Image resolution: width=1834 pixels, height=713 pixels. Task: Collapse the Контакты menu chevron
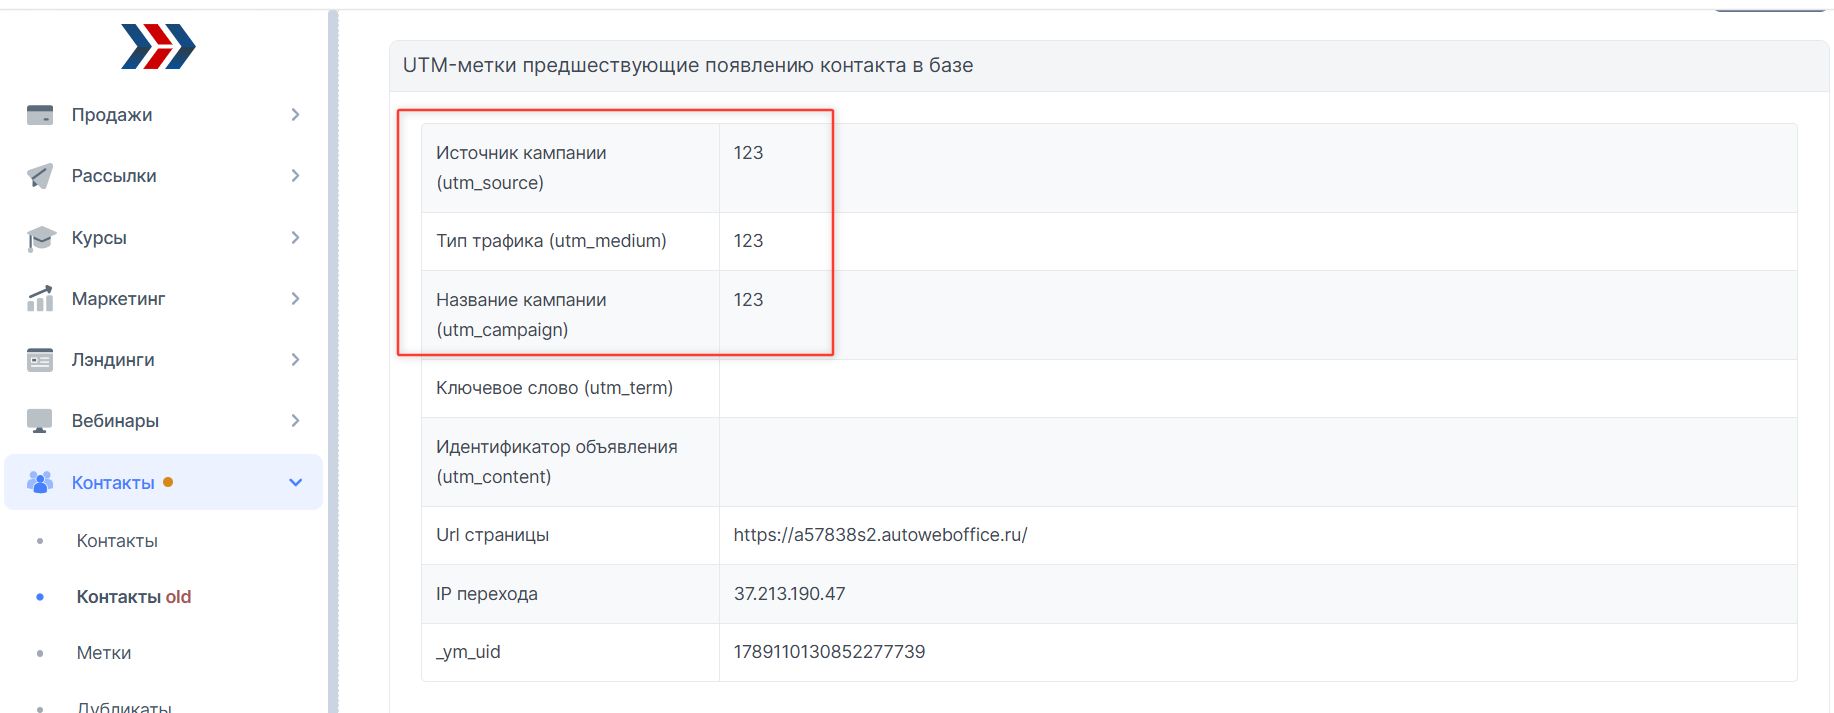(x=295, y=482)
